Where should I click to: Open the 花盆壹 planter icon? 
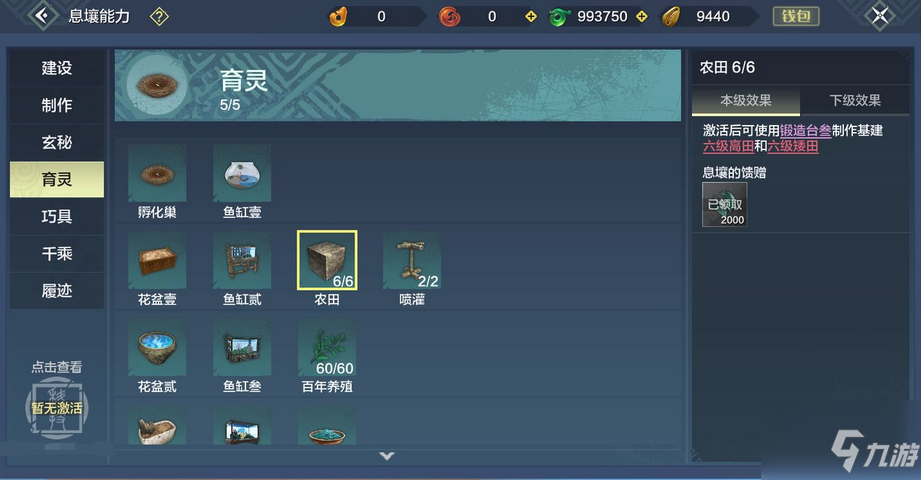[x=157, y=260]
